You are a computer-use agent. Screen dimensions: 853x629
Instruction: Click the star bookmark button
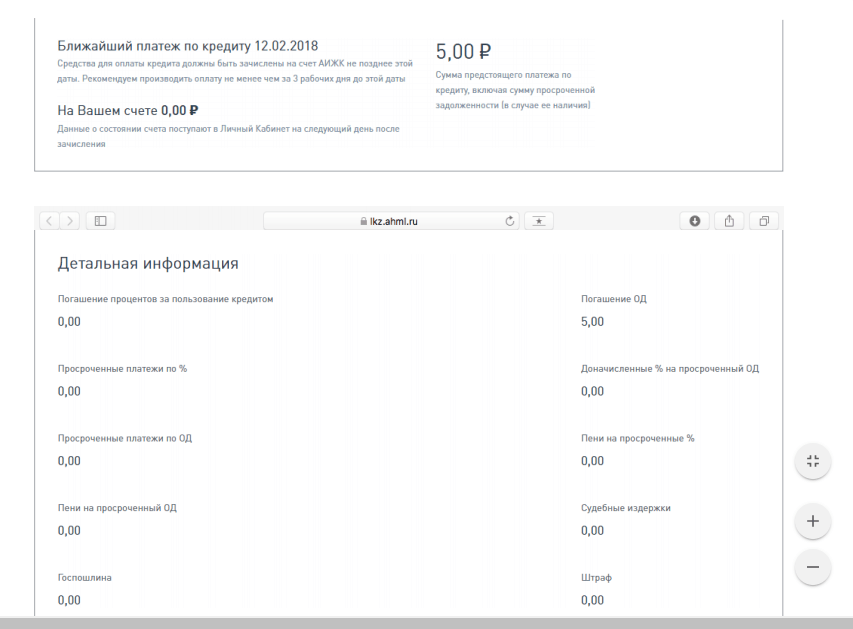[x=539, y=221]
